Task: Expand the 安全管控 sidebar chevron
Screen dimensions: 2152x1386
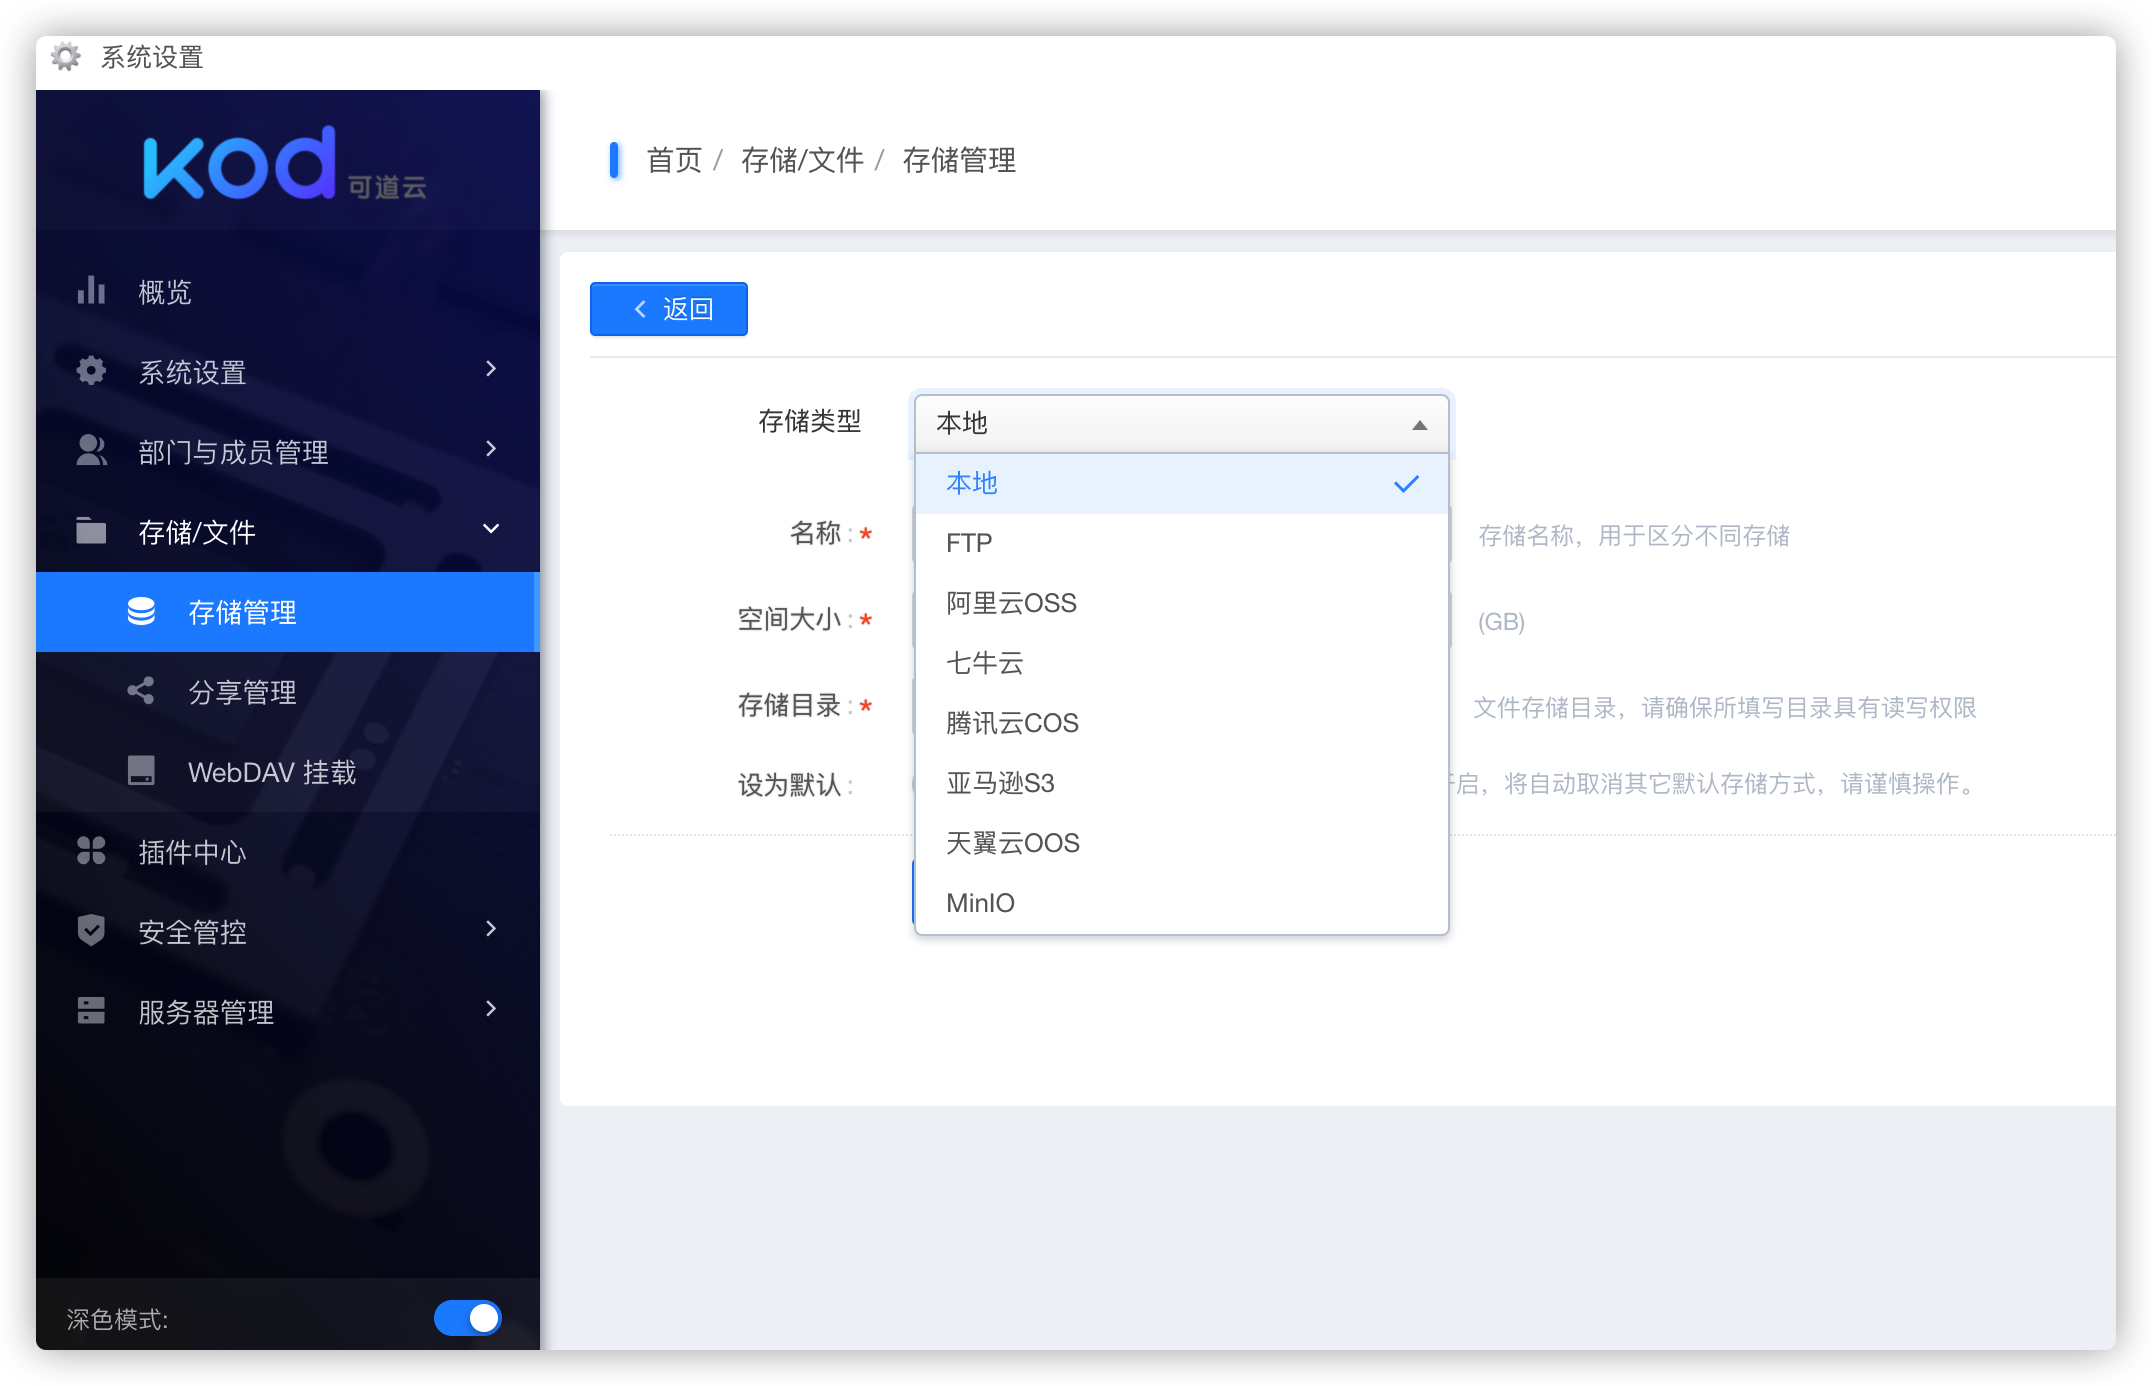Action: click(x=491, y=929)
